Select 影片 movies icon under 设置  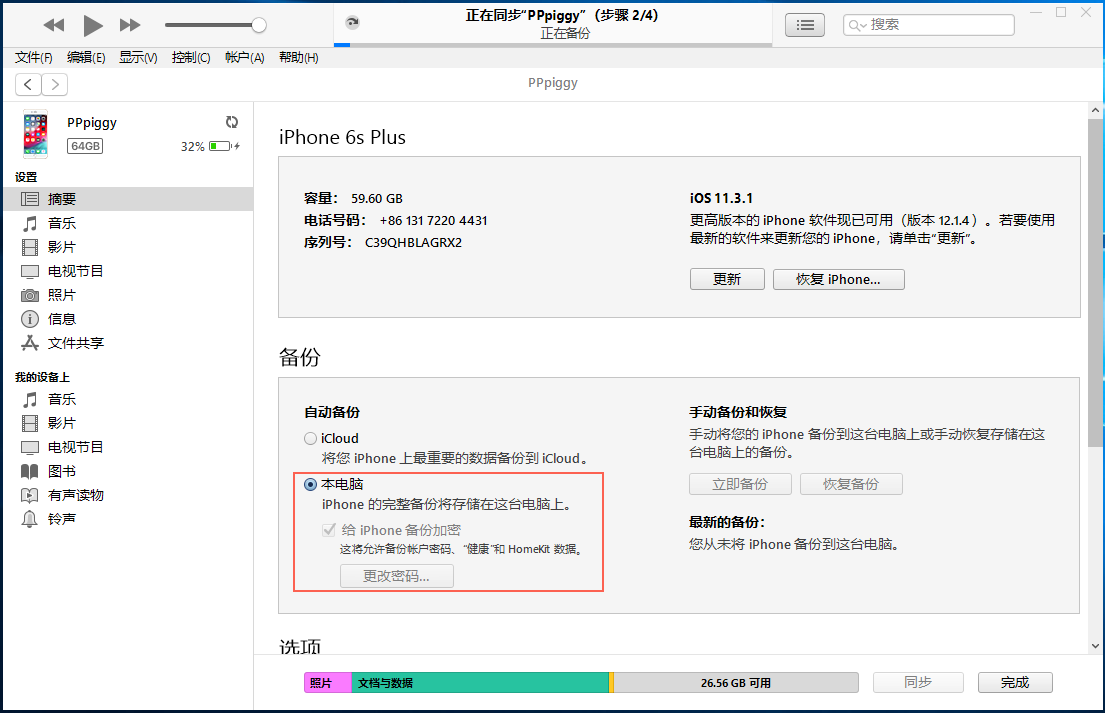click(x=30, y=247)
